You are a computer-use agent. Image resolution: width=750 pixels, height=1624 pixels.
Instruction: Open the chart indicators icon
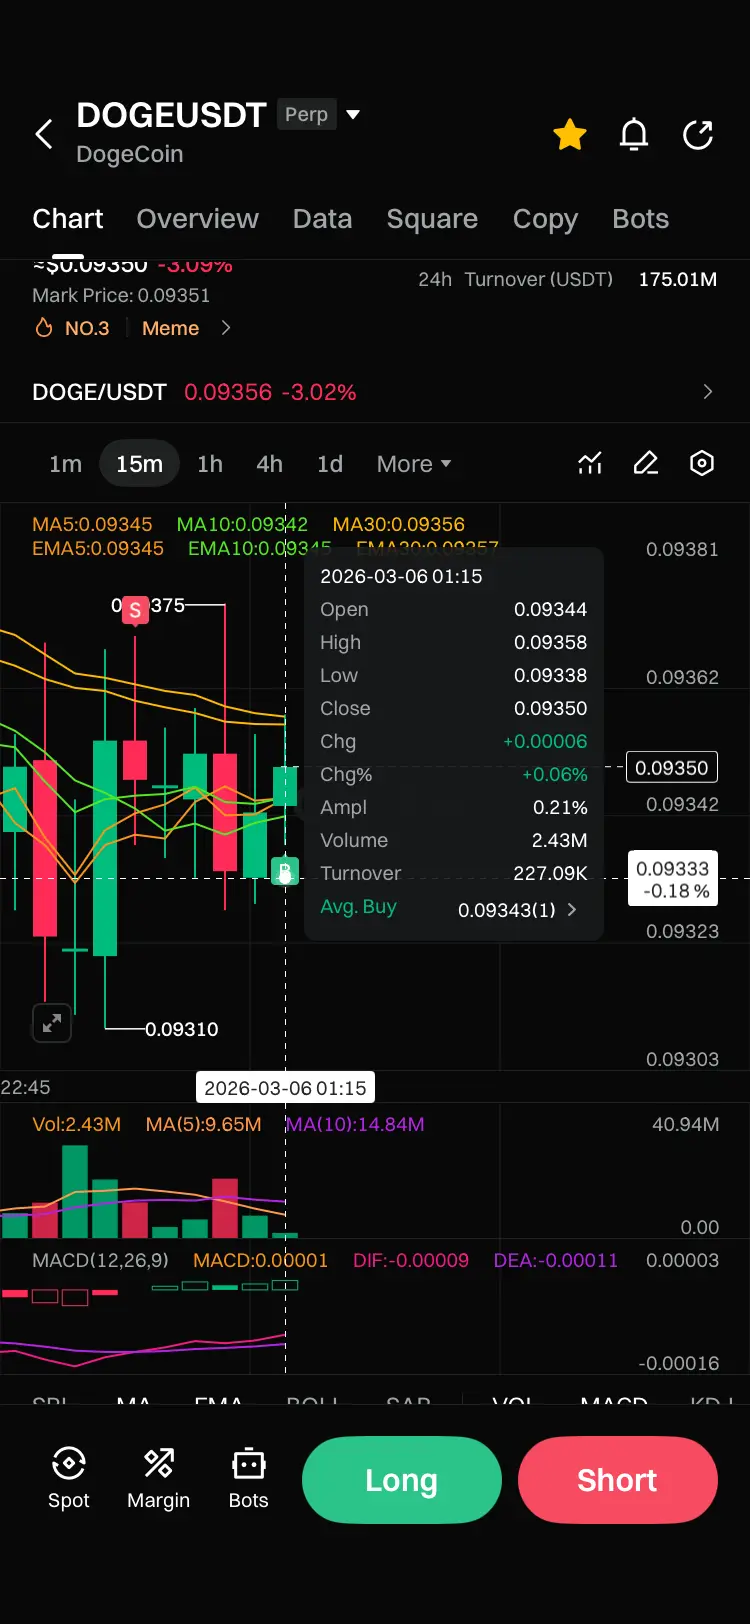pyautogui.click(x=590, y=463)
